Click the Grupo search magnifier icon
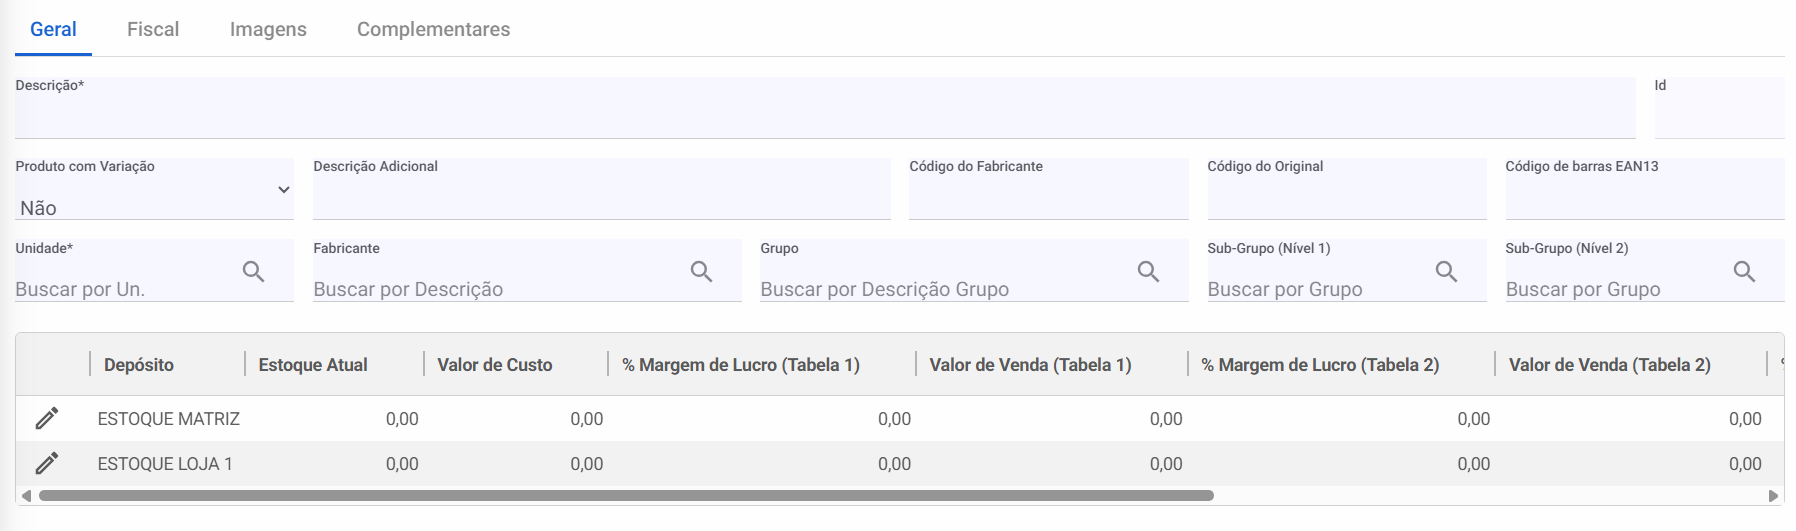1796x531 pixels. [1149, 272]
